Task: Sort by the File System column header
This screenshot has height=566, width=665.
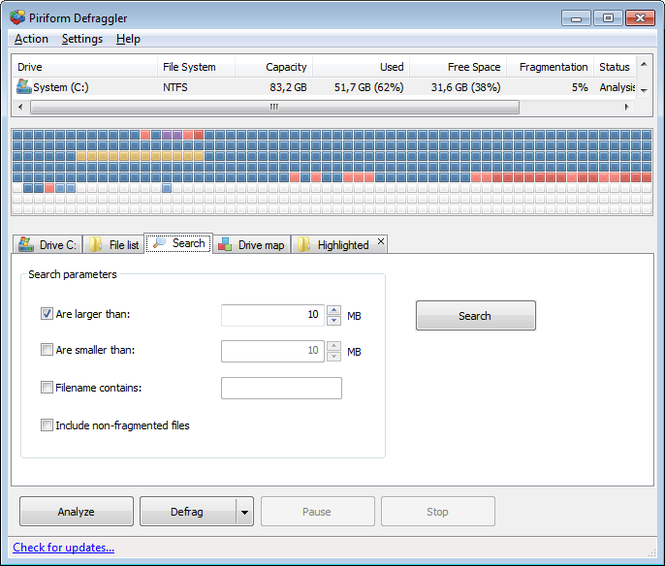Action: click(x=196, y=67)
